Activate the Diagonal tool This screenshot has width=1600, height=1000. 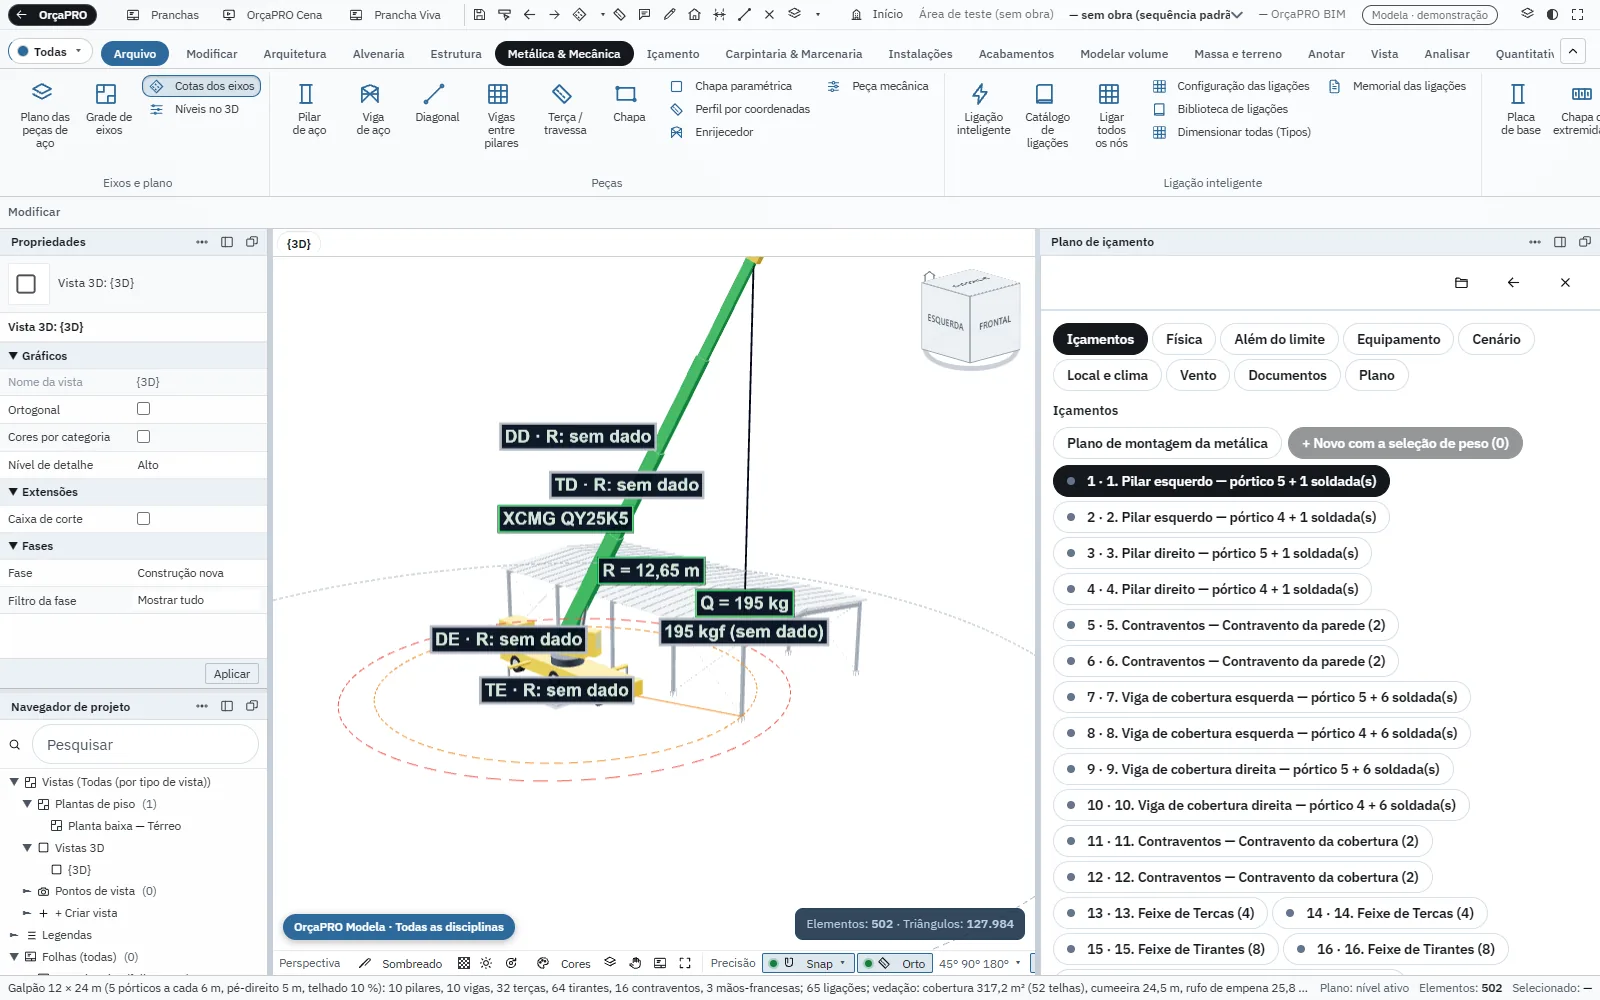(x=437, y=104)
